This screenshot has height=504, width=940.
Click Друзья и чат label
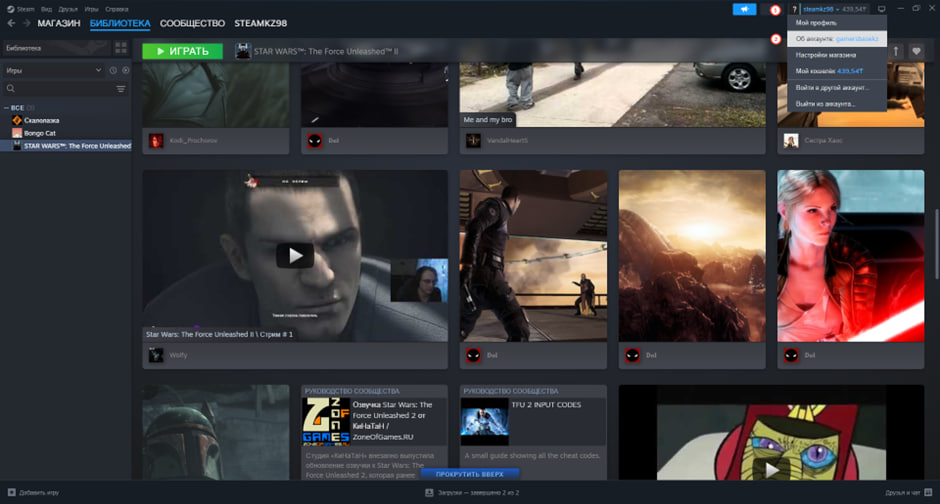(902, 493)
